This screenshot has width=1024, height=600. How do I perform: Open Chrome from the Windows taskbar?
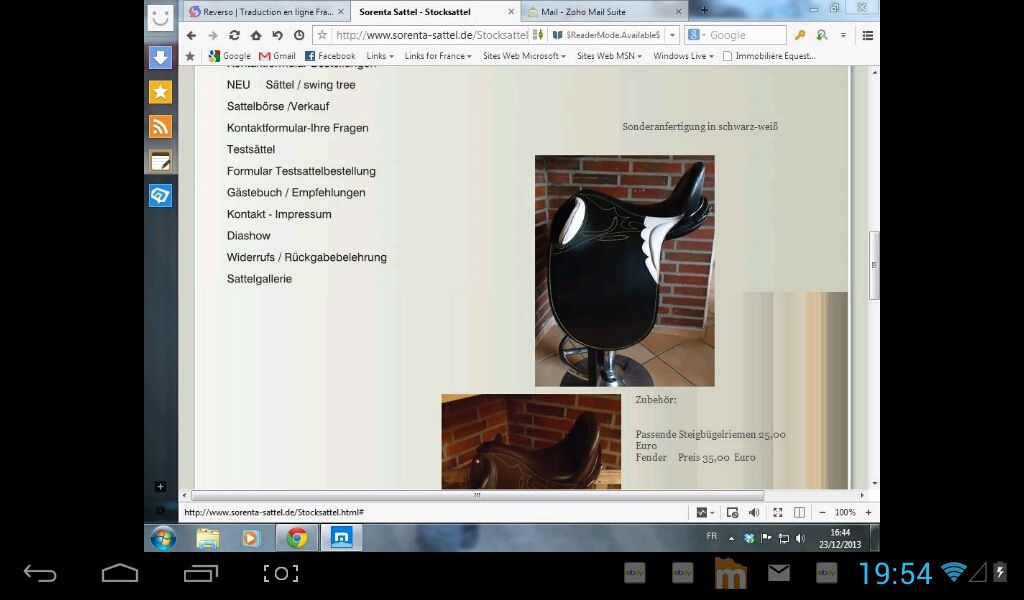coord(297,538)
